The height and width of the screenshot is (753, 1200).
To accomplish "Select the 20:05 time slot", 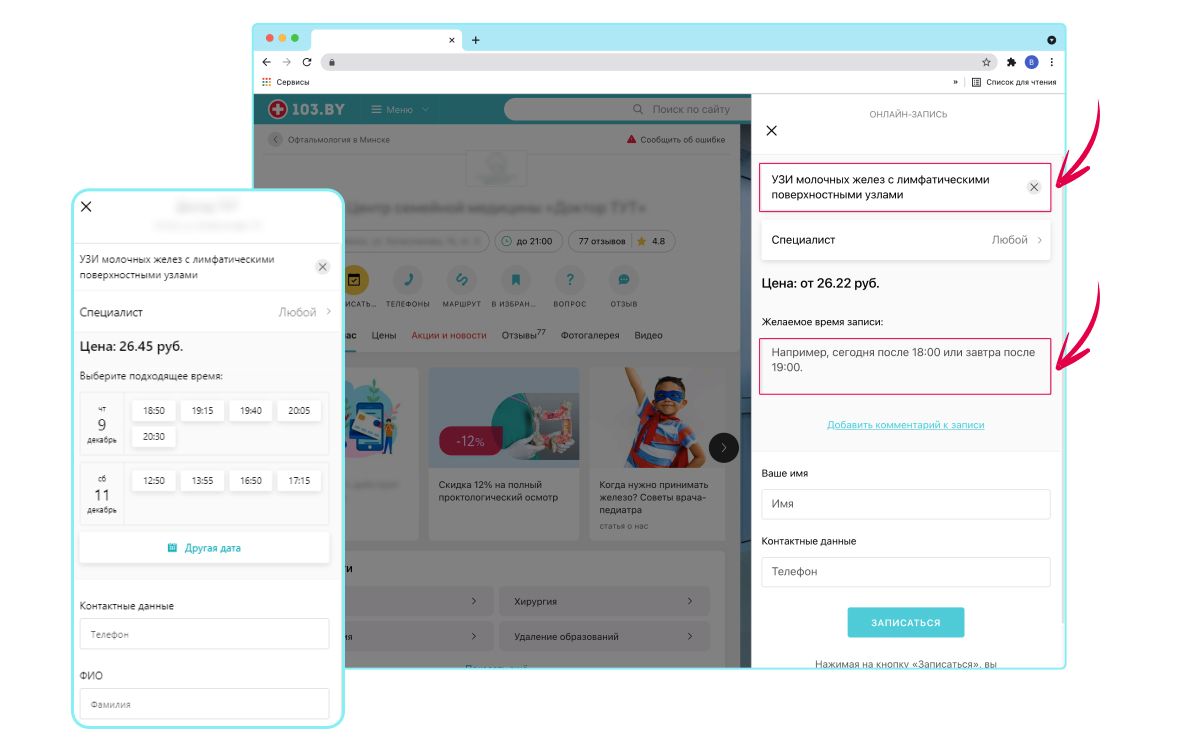I will pos(299,411).
